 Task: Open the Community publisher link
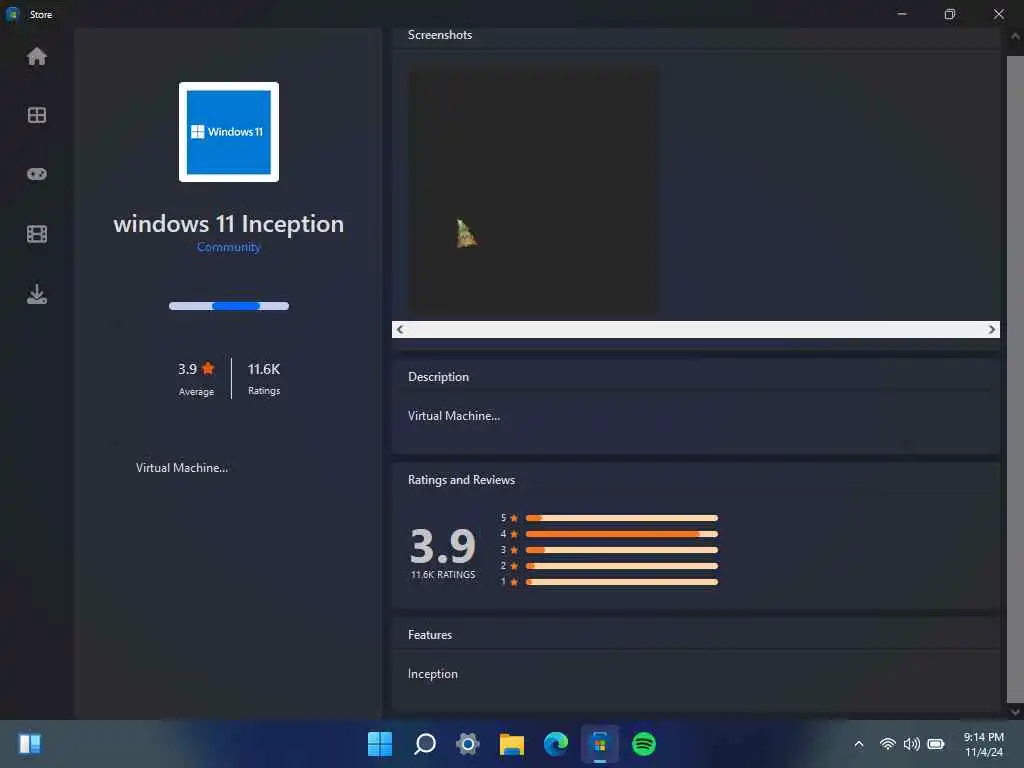229,247
